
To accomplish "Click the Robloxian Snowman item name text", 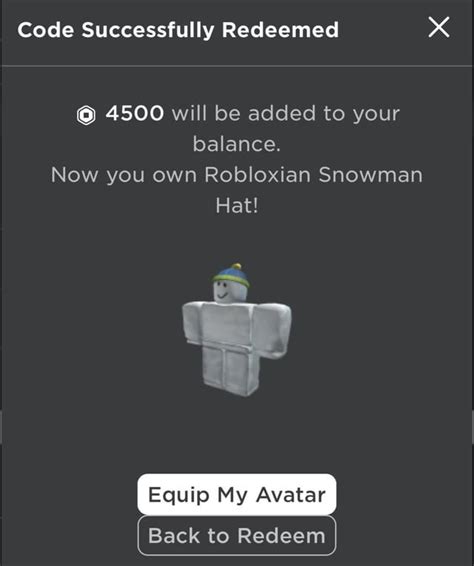I will click(x=313, y=175).
